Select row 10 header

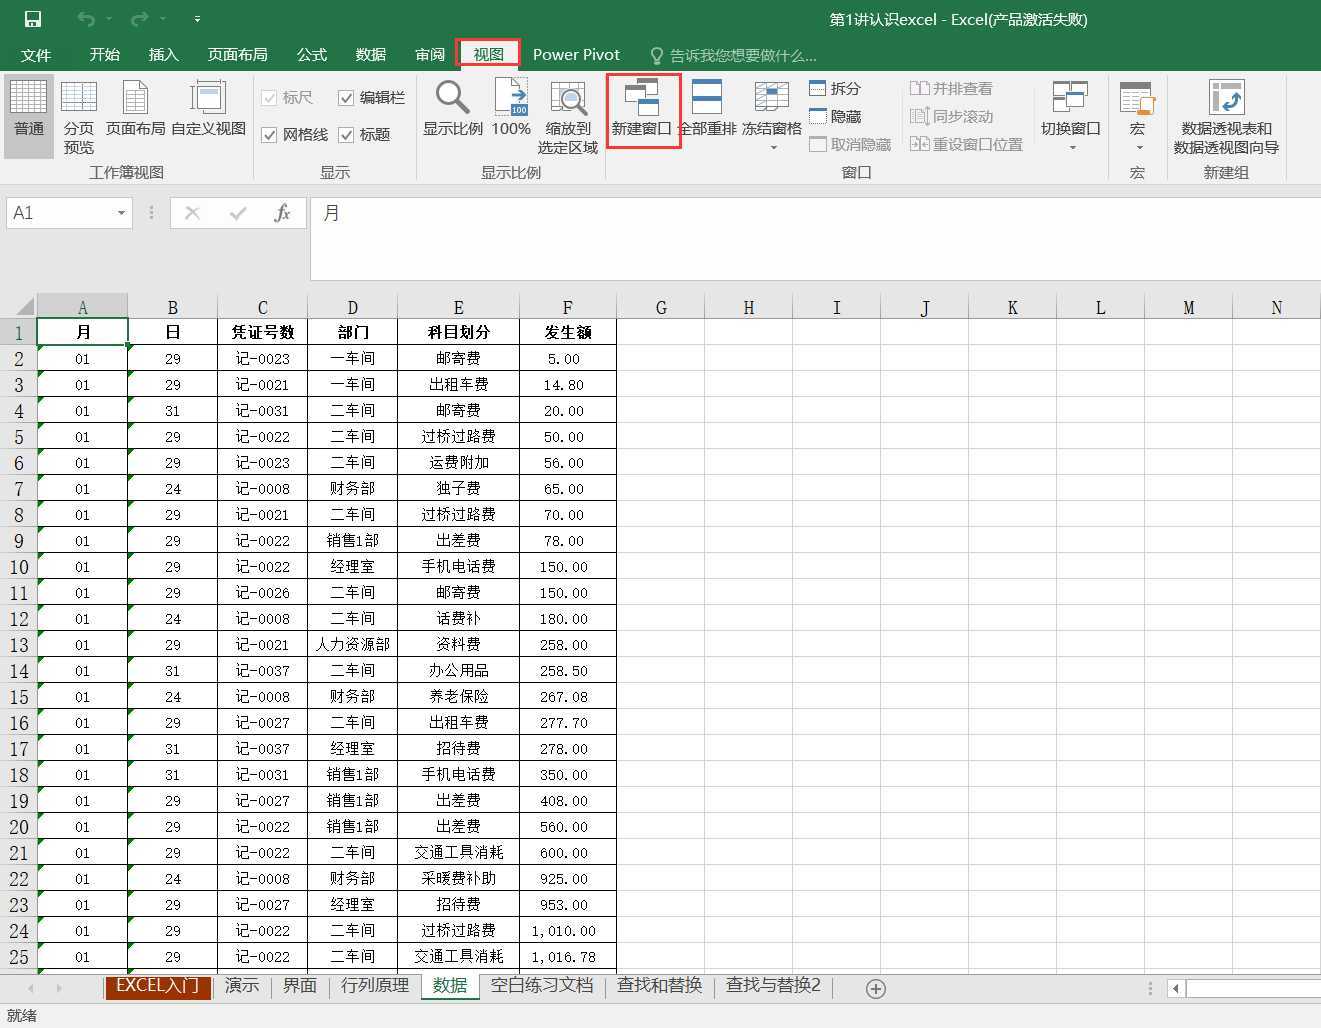coord(19,567)
